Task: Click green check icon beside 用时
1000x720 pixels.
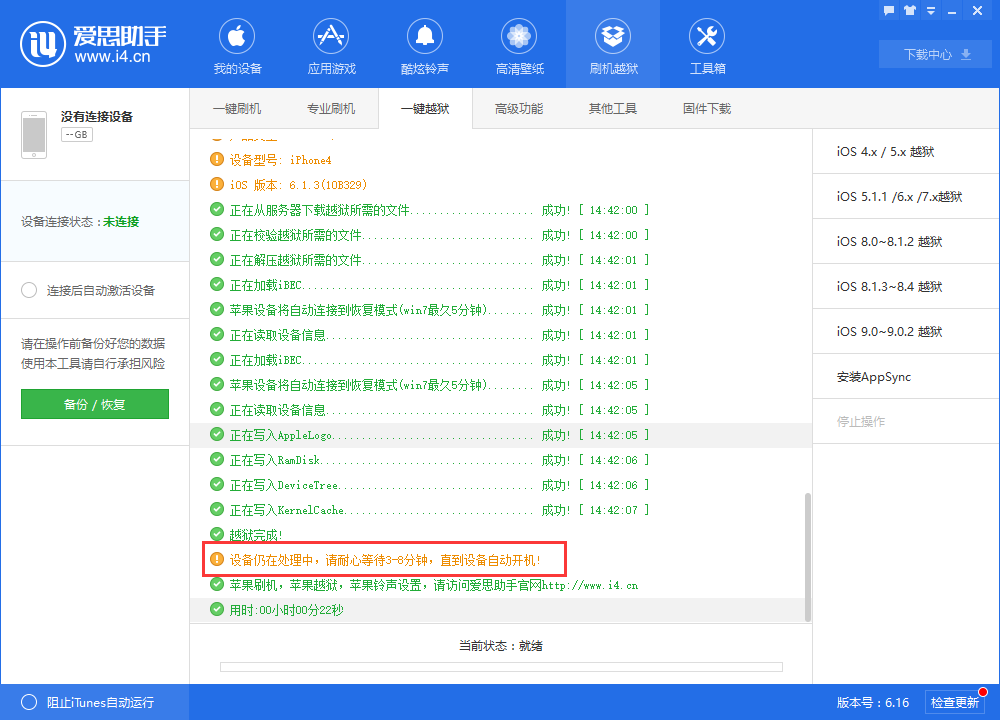Action: (217, 610)
